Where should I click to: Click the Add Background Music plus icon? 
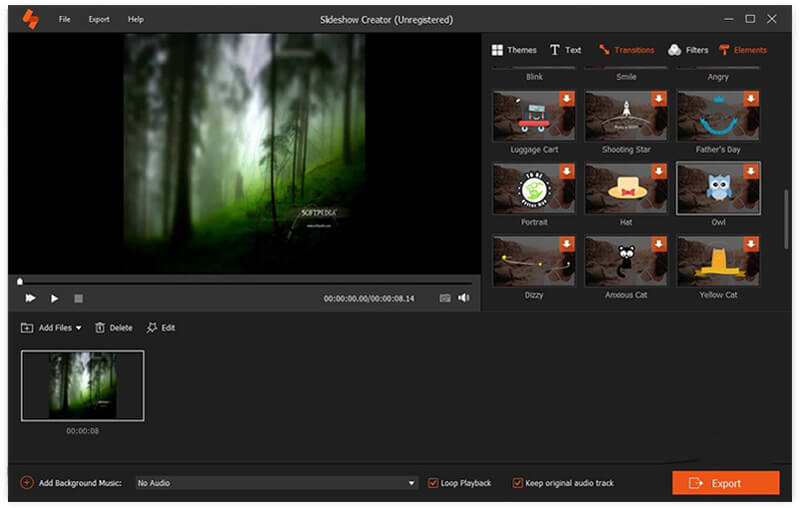coord(27,483)
